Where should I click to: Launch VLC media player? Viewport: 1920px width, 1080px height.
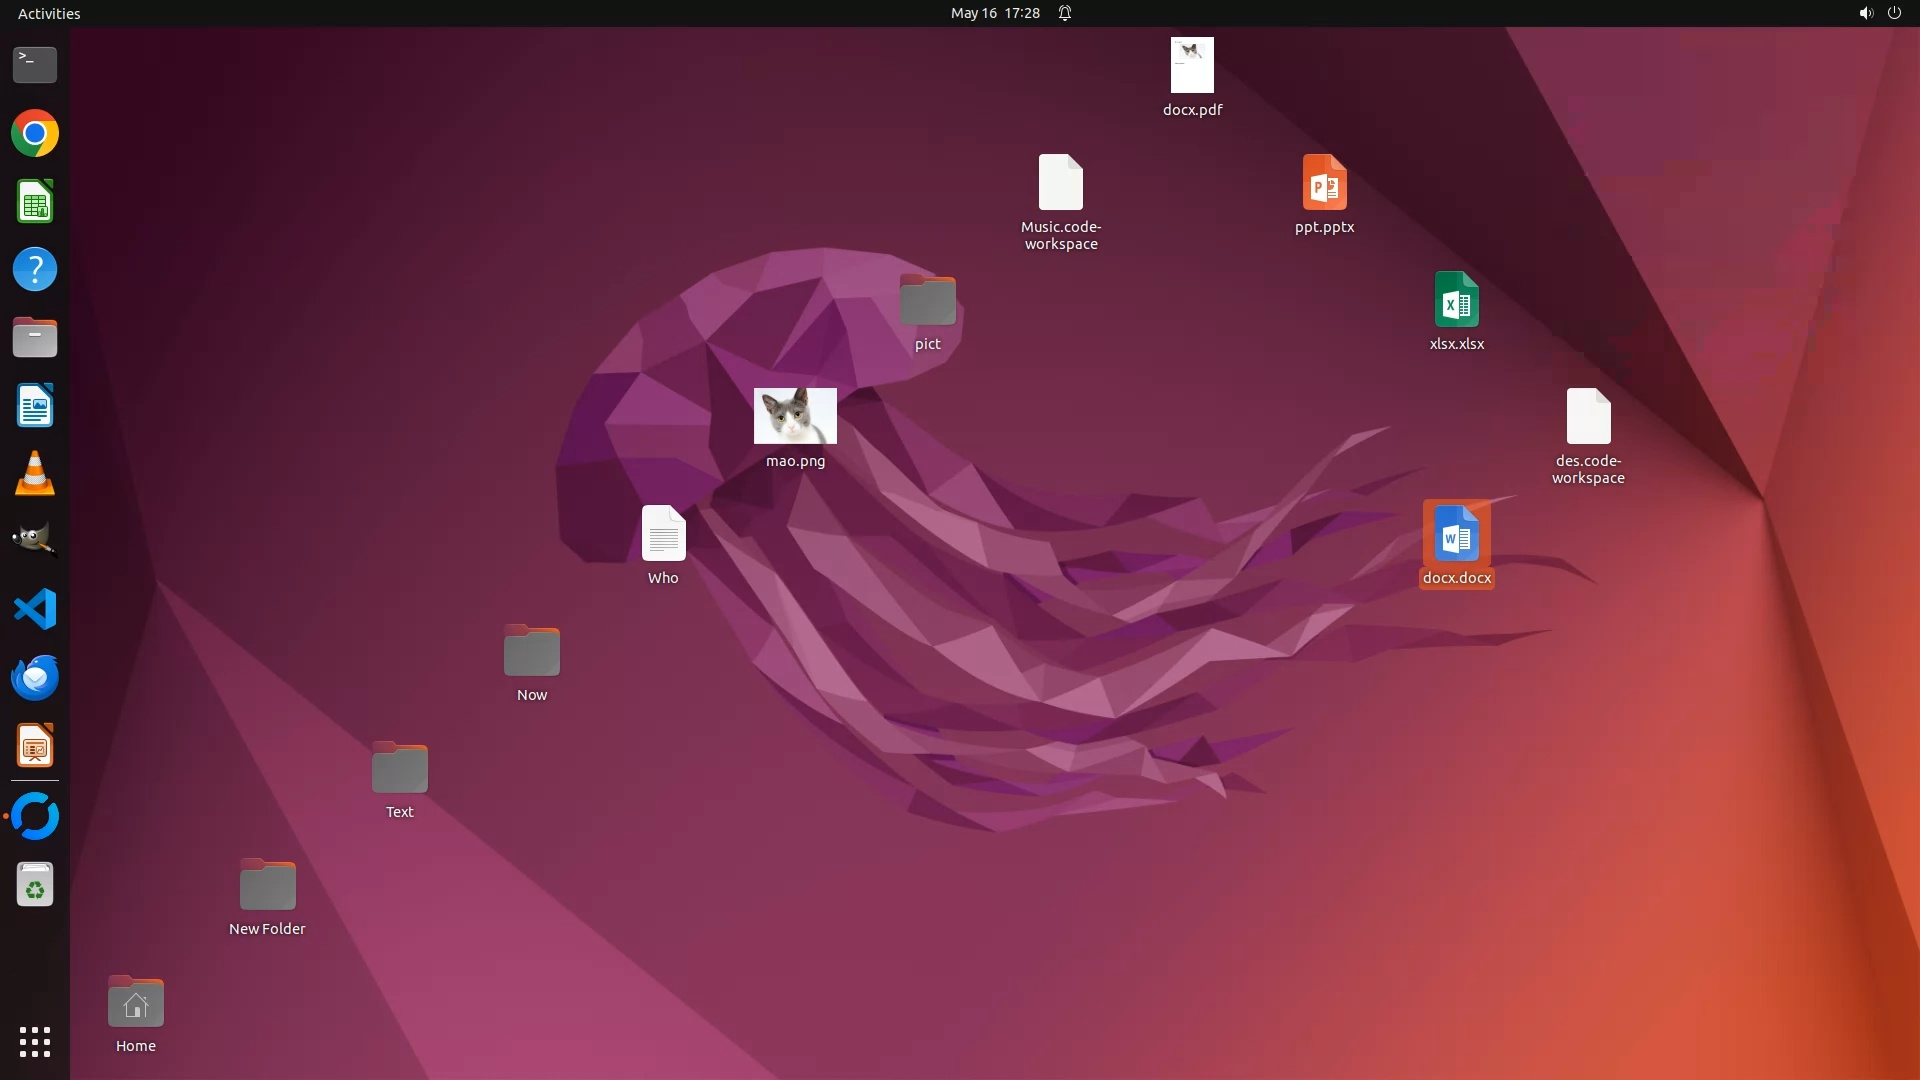[35, 473]
